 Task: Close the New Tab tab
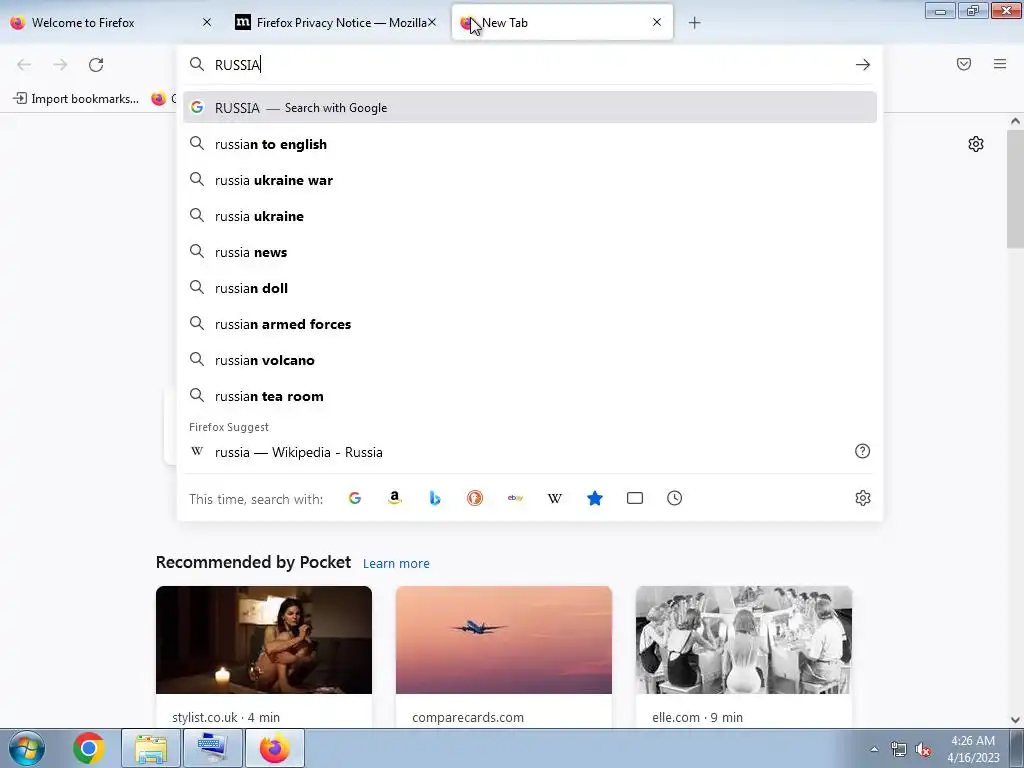pyautogui.click(x=657, y=22)
